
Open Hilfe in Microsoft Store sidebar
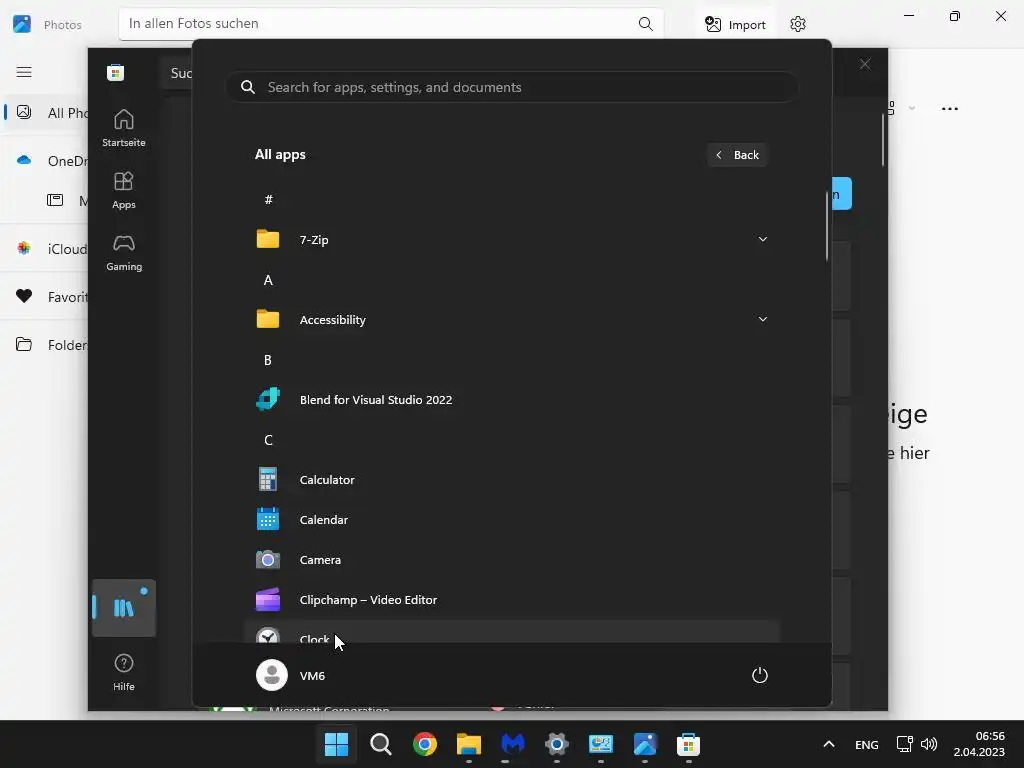point(123,672)
